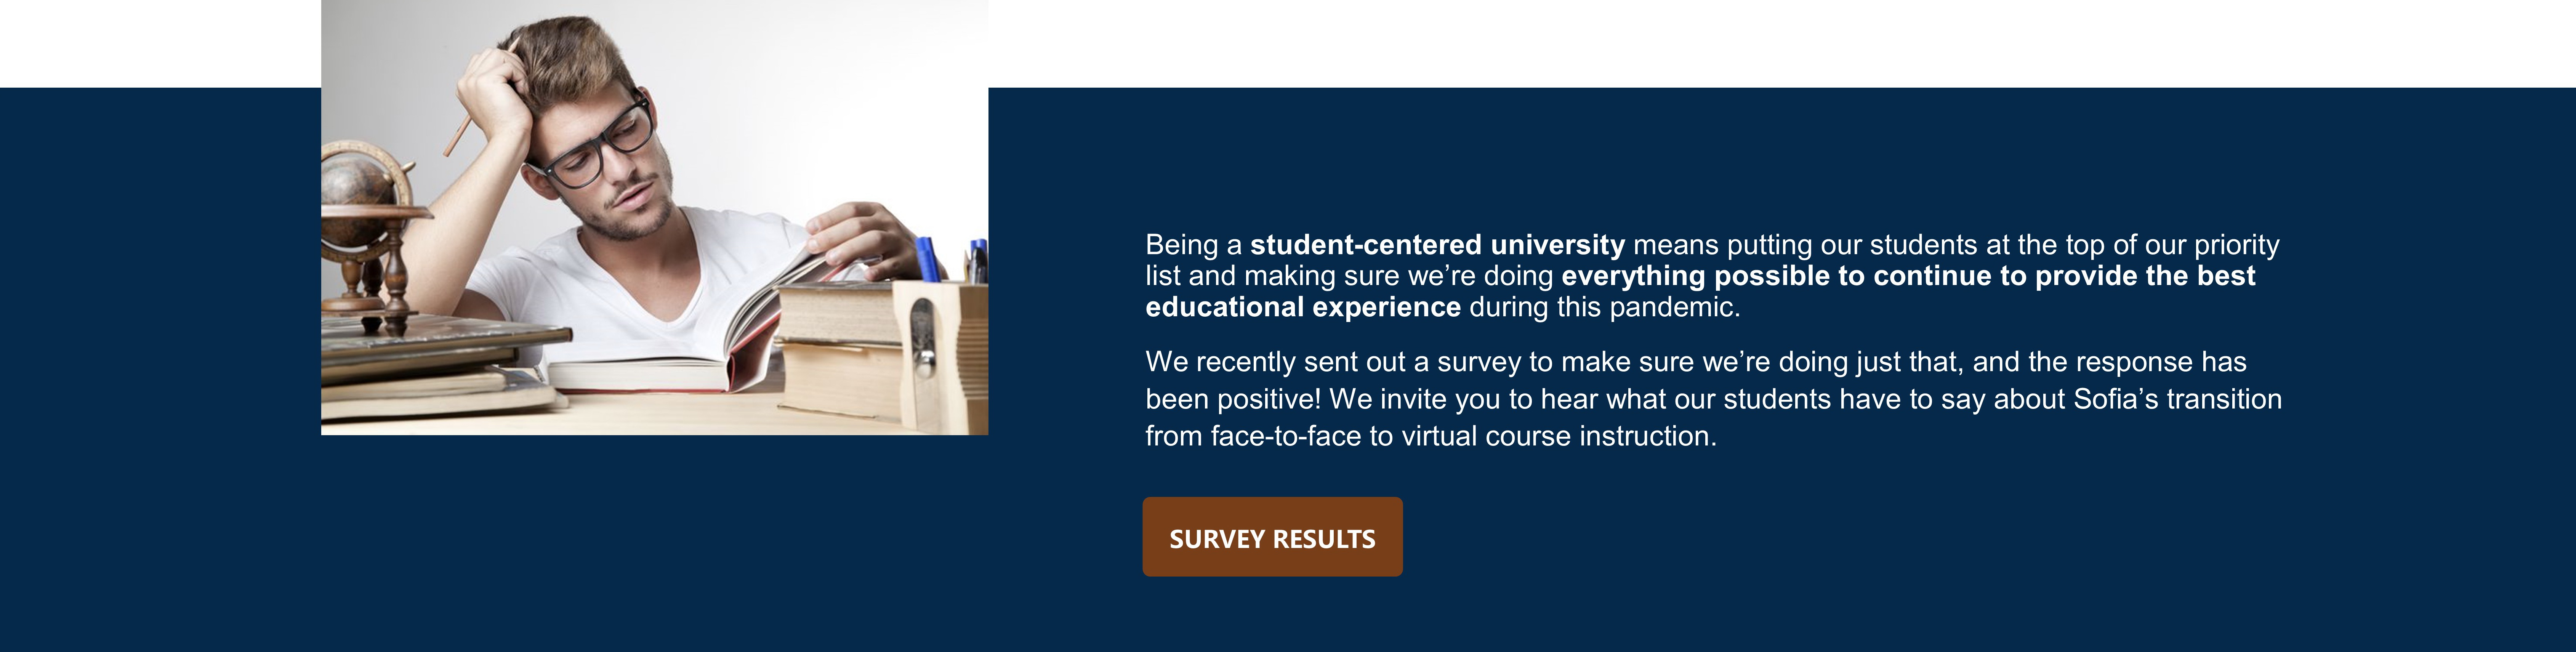This screenshot has width=2576, height=652.
Task: Click the wooden pencil holder in photo
Action: 938,356
